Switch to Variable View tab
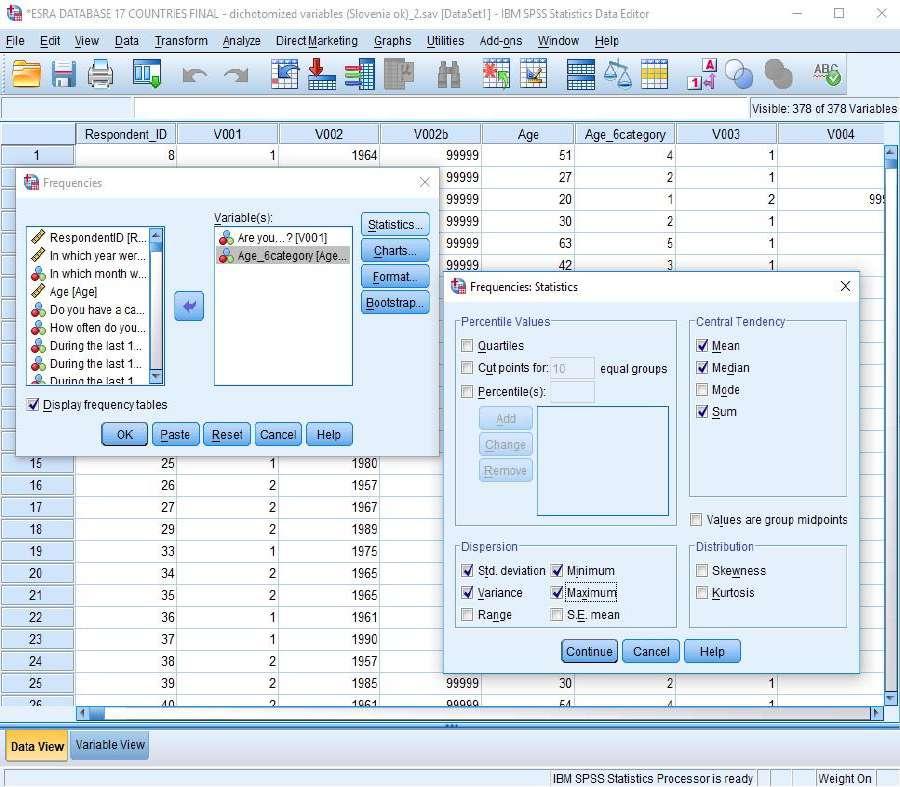The height and width of the screenshot is (787, 900). (110, 745)
